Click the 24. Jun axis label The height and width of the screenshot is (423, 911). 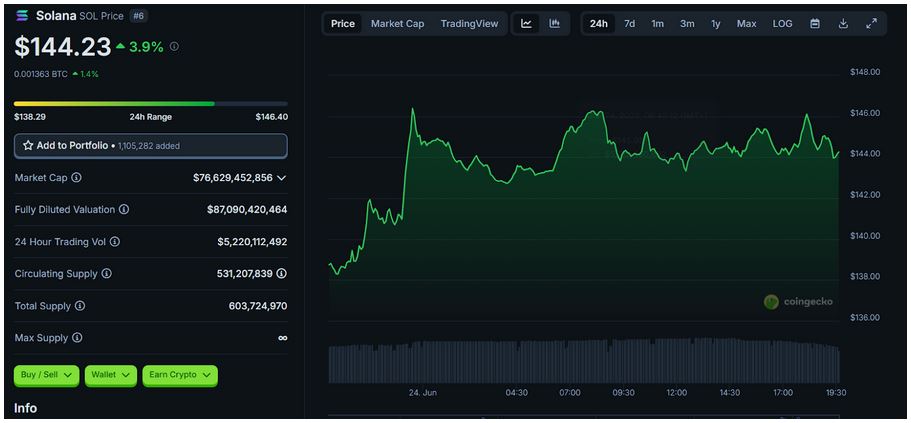(x=422, y=393)
